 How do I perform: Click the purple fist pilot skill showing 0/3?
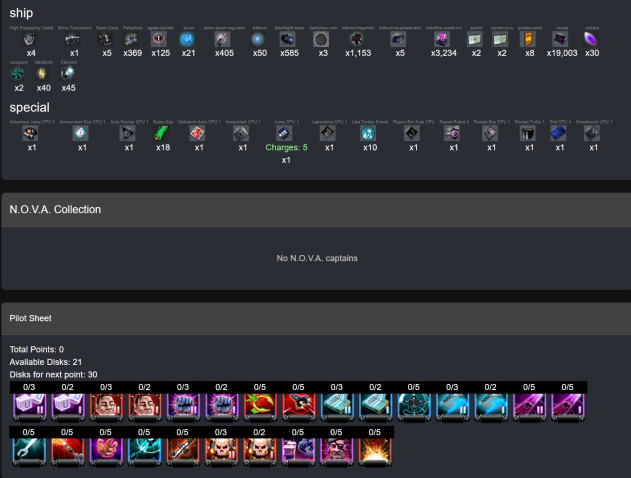tap(183, 407)
